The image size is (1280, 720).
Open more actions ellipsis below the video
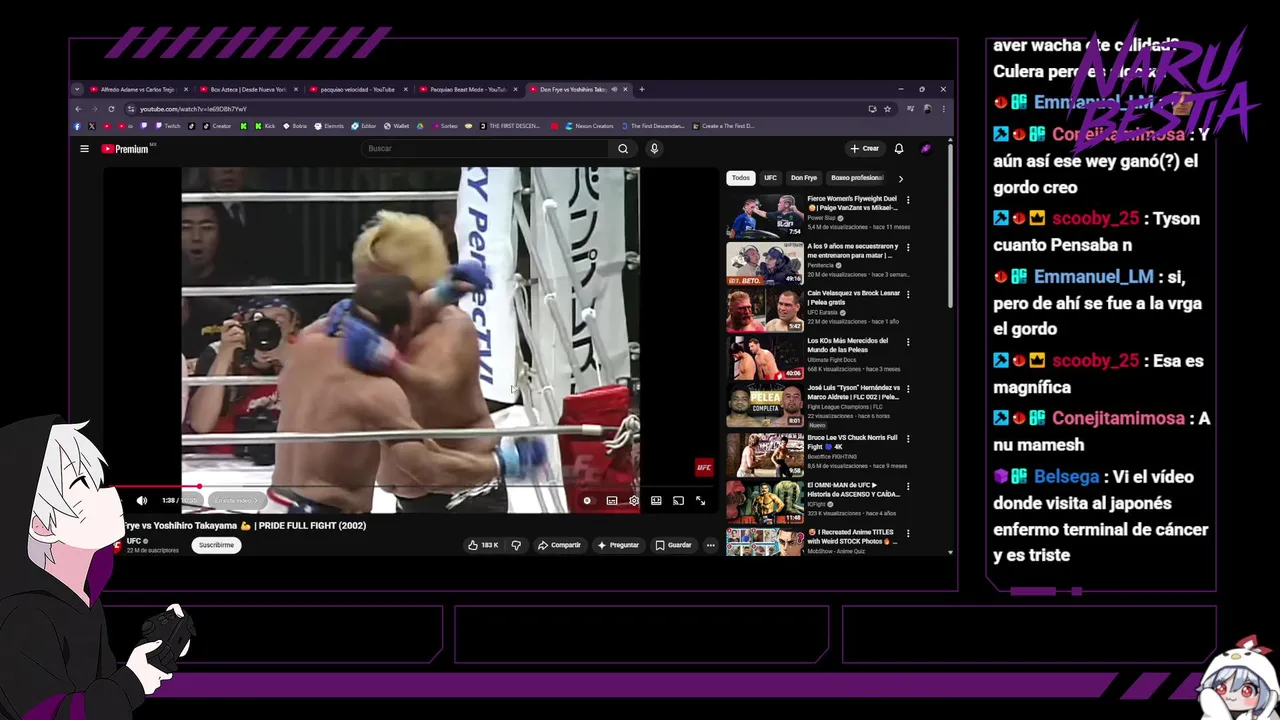710,545
